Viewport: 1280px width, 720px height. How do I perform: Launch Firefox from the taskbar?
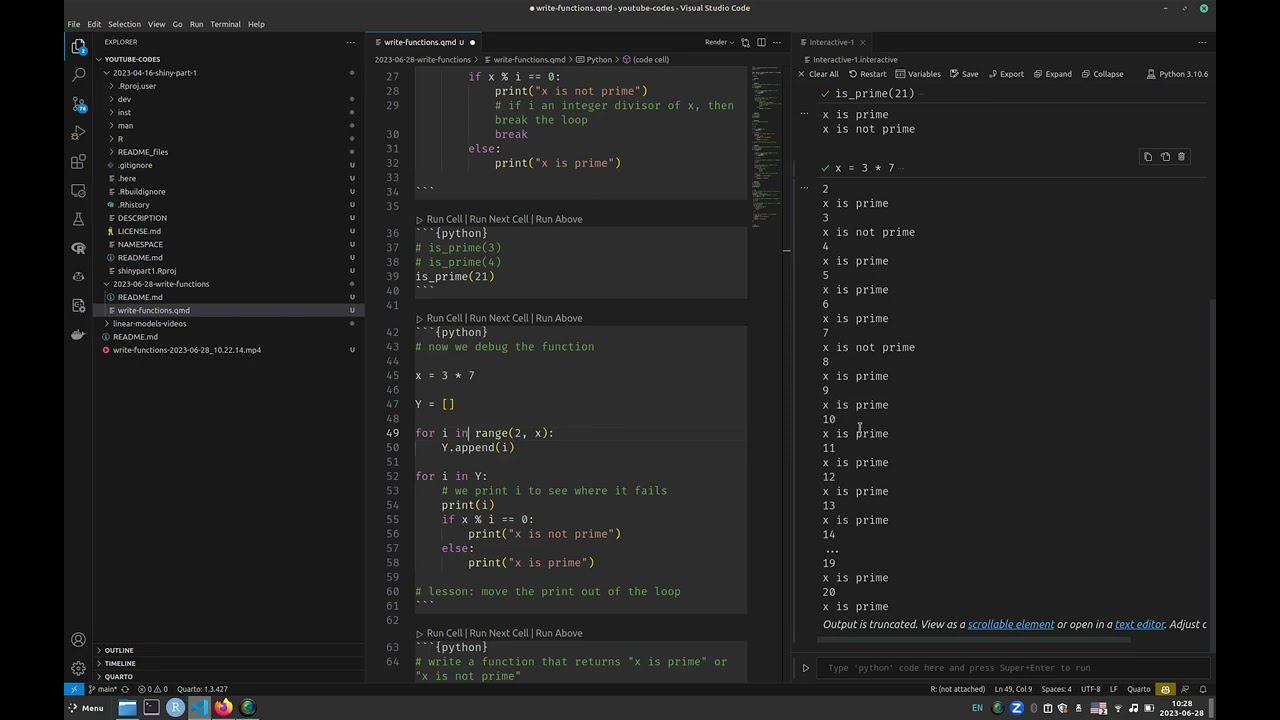(x=223, y=708)
